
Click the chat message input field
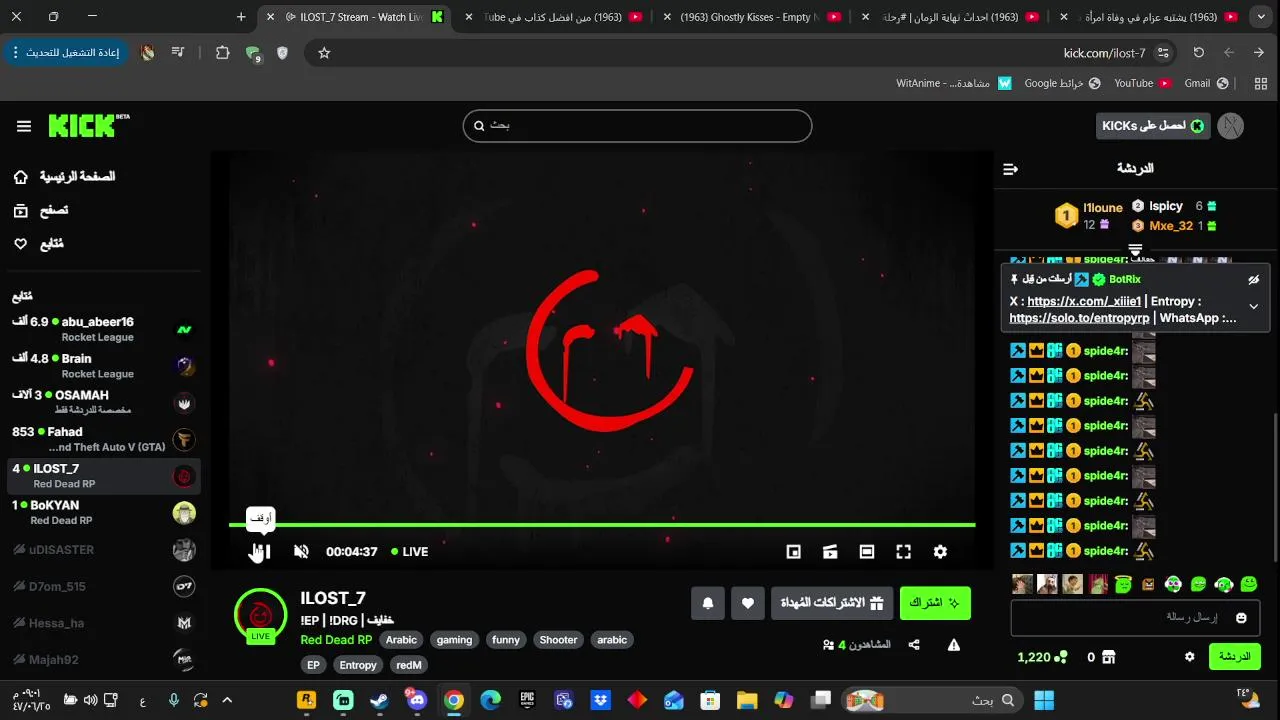pos(1135,618)
